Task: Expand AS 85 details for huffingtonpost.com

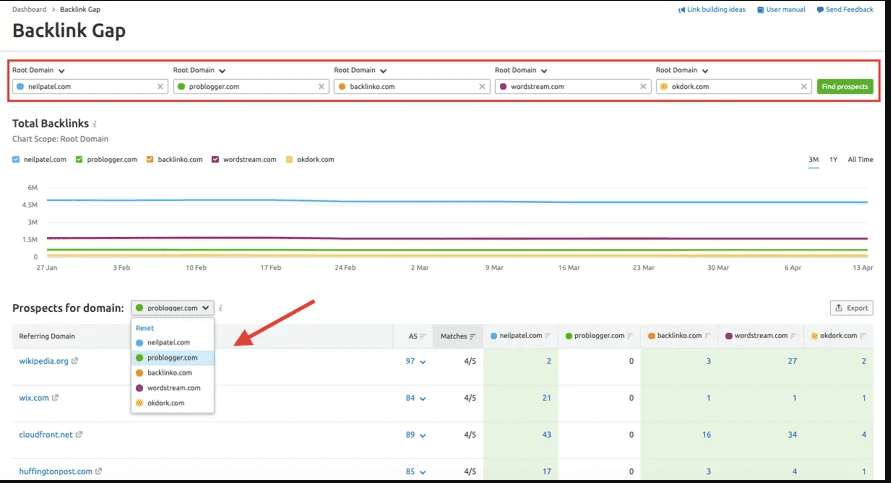Action: tap(415, 472)
